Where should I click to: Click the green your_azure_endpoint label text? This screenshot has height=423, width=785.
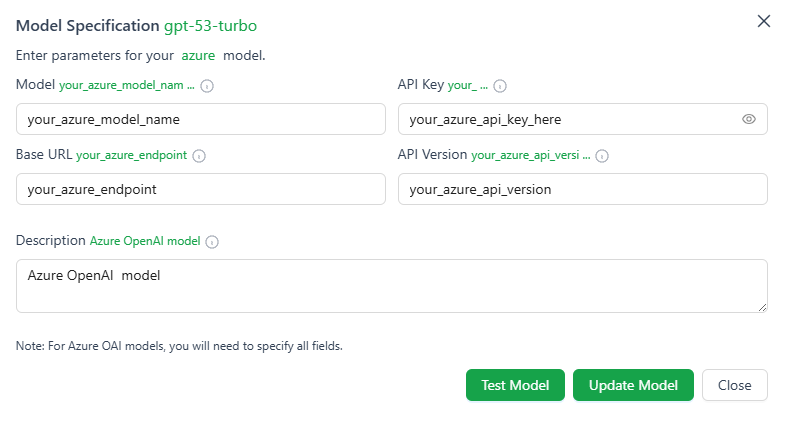(x=132, y=155)
